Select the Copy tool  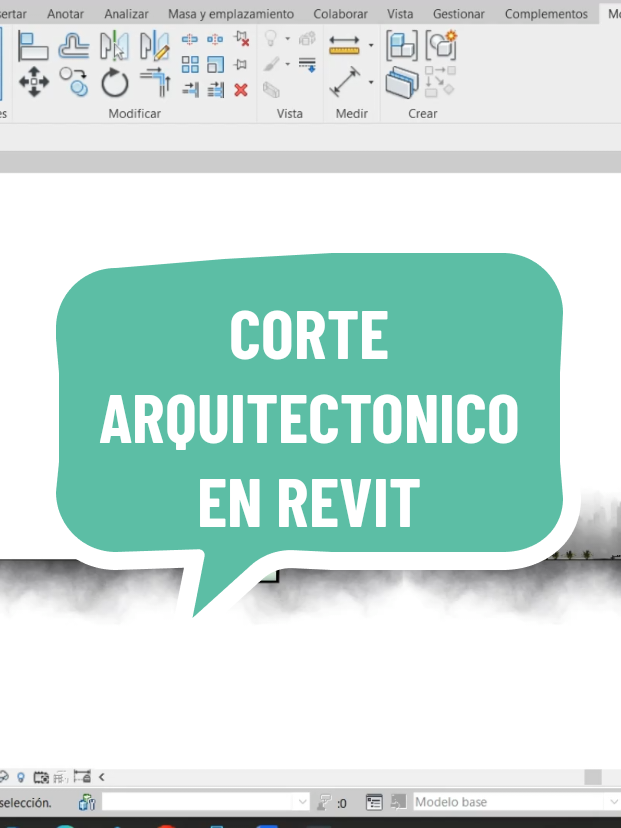pyautogui.click(x=73, y=82)
